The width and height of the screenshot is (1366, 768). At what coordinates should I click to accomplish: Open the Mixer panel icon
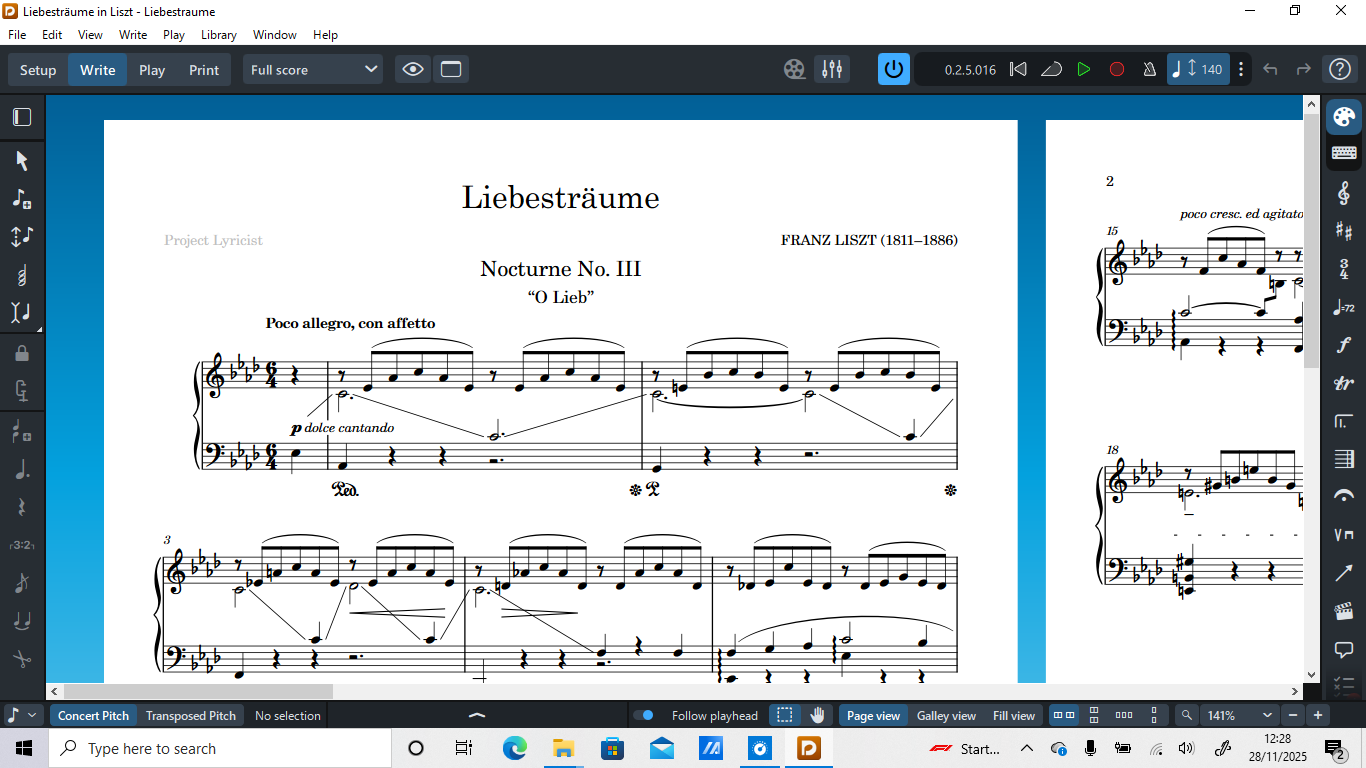point(832,69)
